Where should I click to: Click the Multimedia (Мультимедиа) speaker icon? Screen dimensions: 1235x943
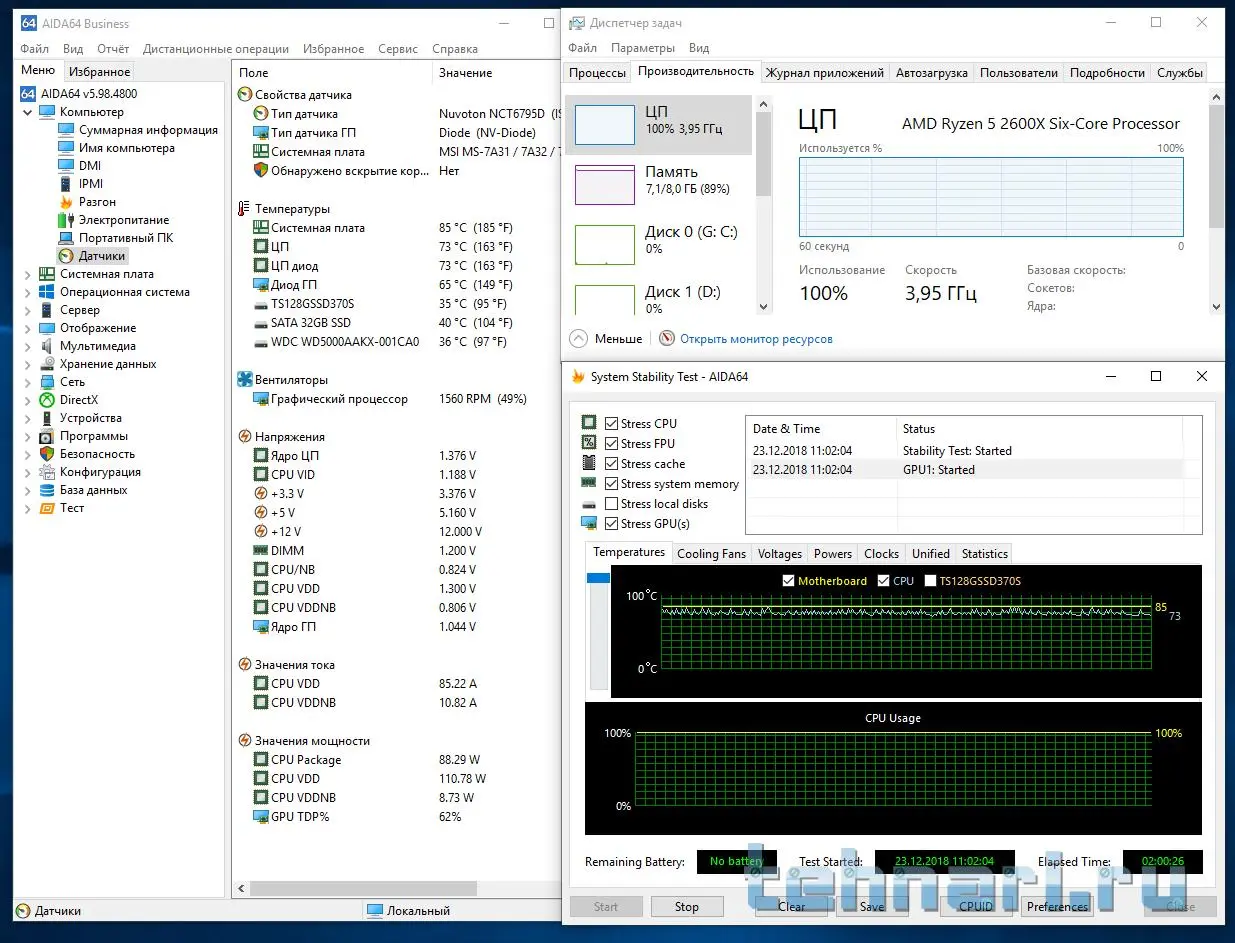[47, 346]
